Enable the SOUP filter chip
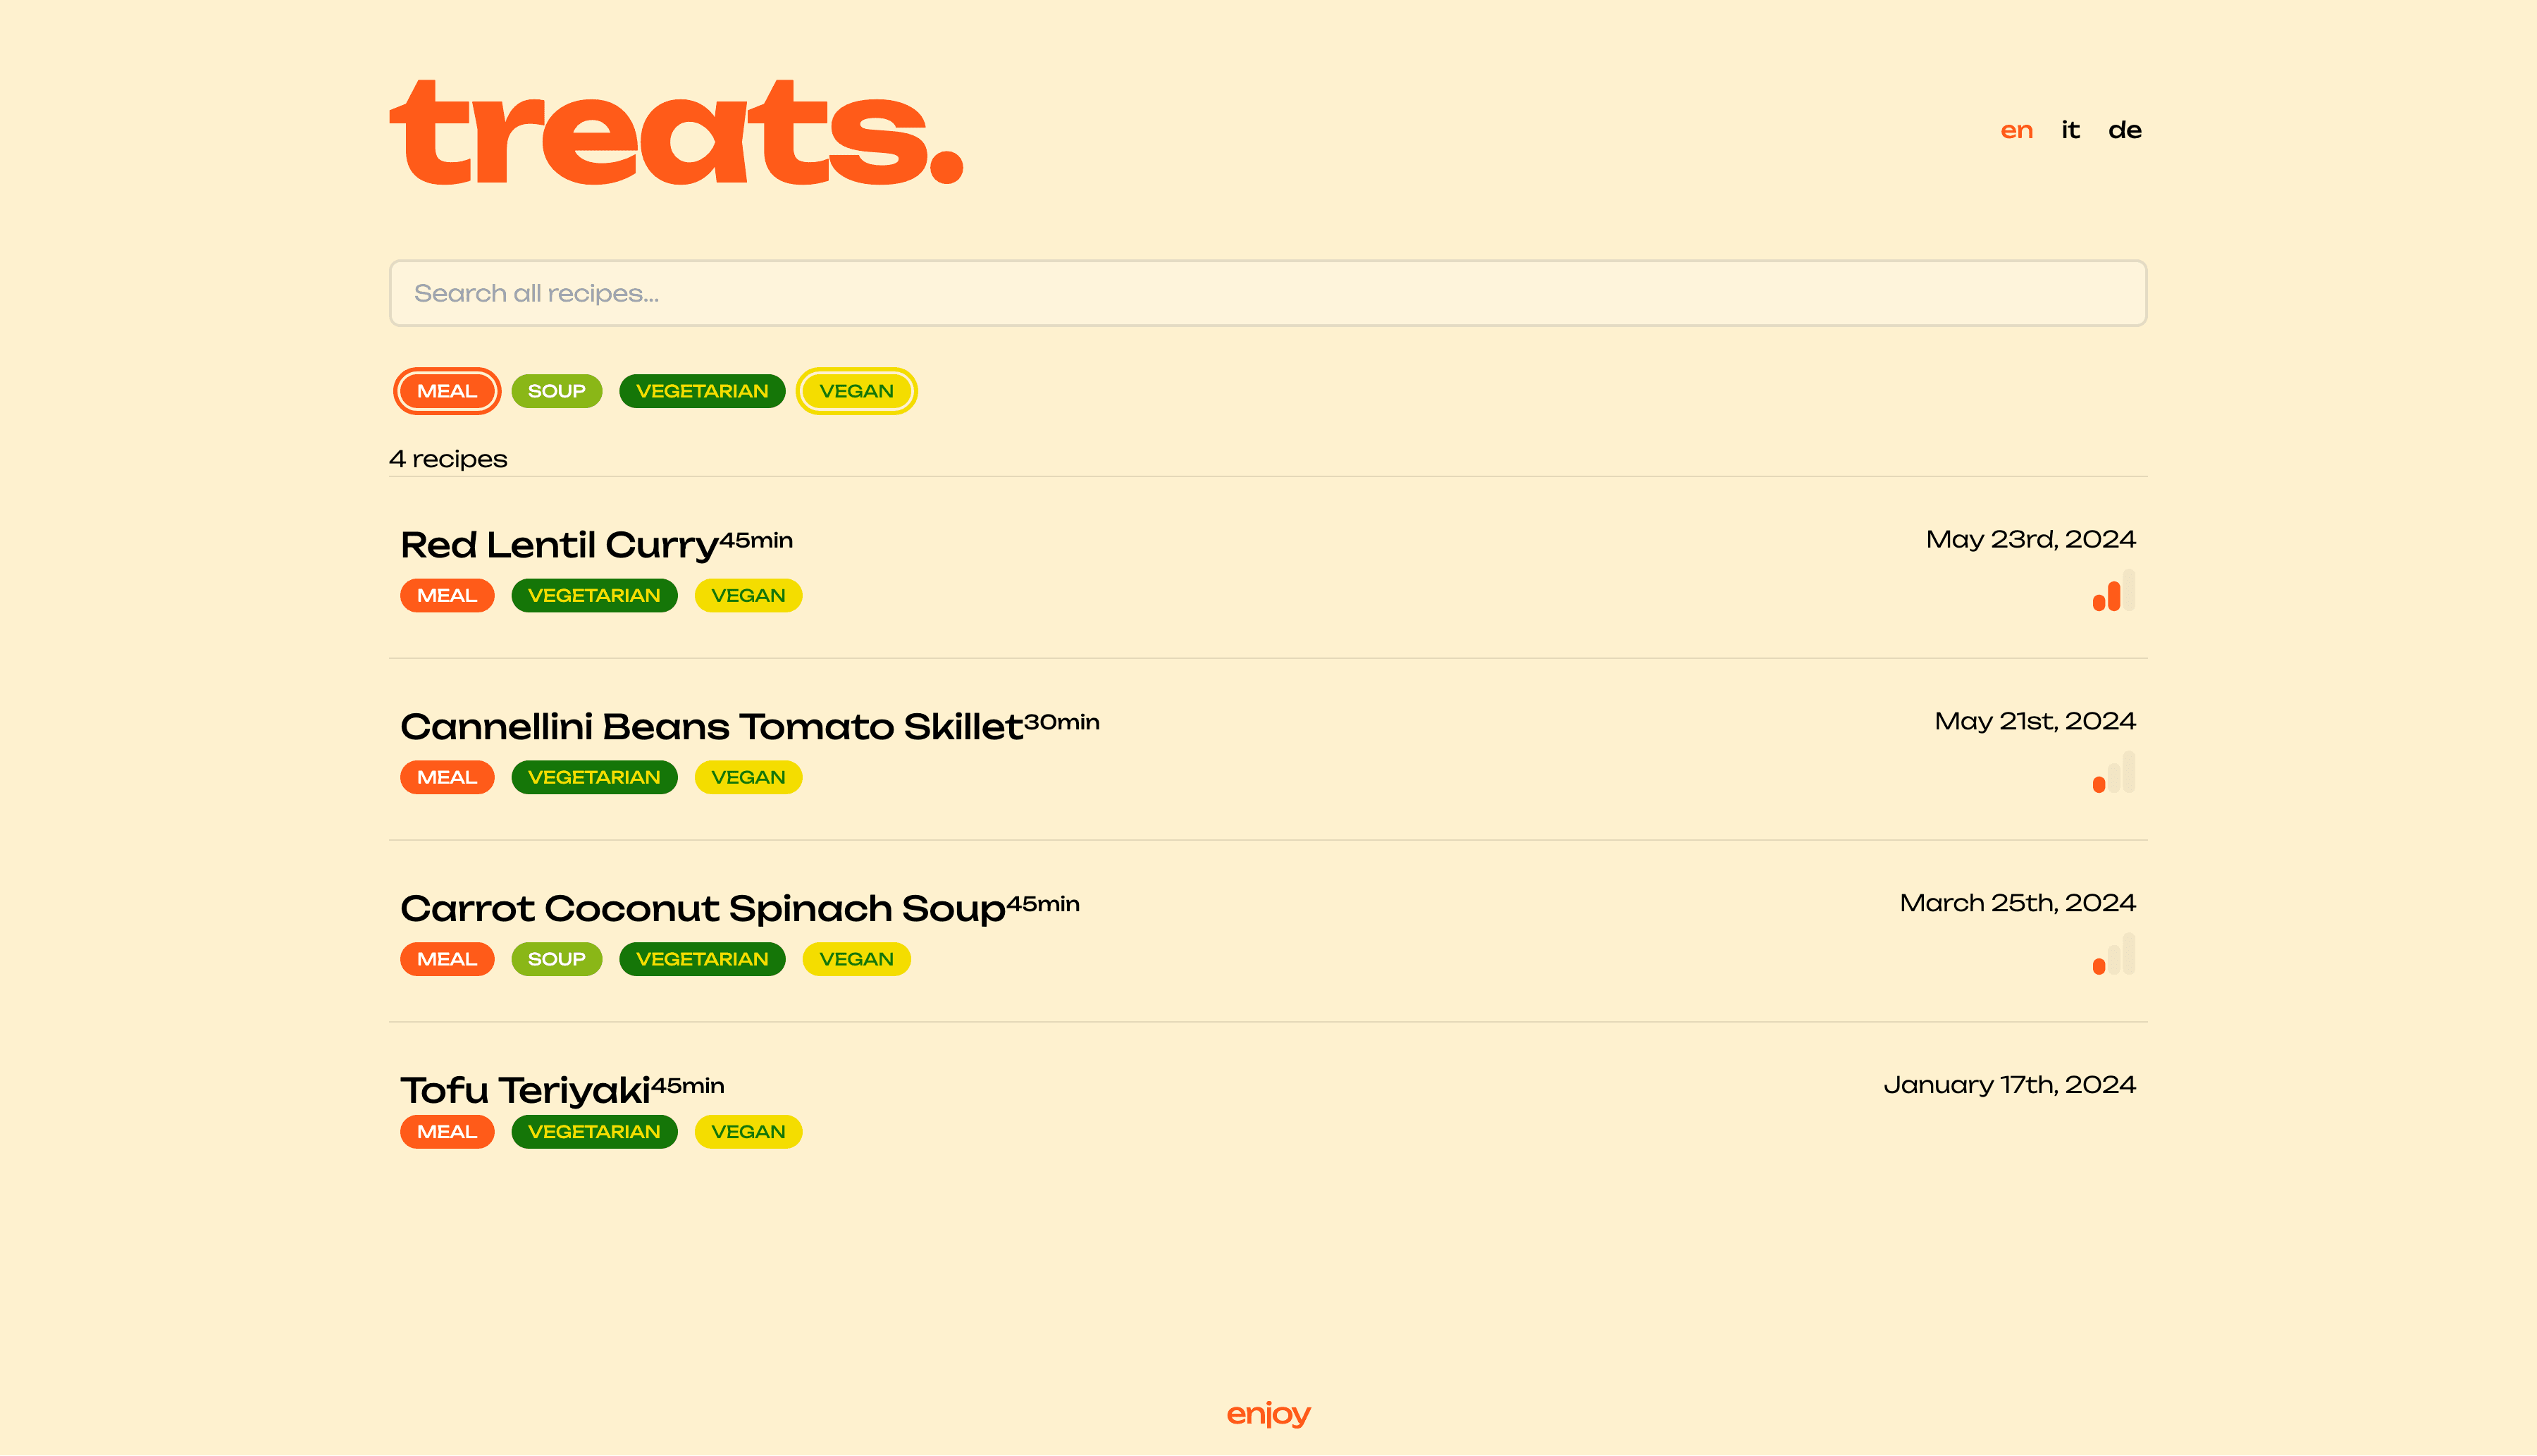Screen dimensions: 2537x1456 (556, 391)
